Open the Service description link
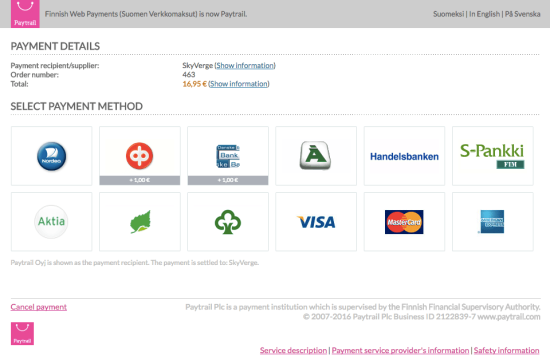550x360 pixels. (293, 350)
